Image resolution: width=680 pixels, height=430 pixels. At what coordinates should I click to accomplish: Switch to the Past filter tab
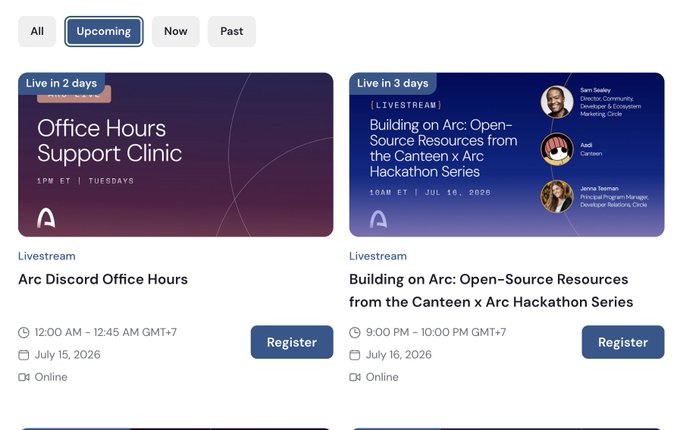point(232,31)
